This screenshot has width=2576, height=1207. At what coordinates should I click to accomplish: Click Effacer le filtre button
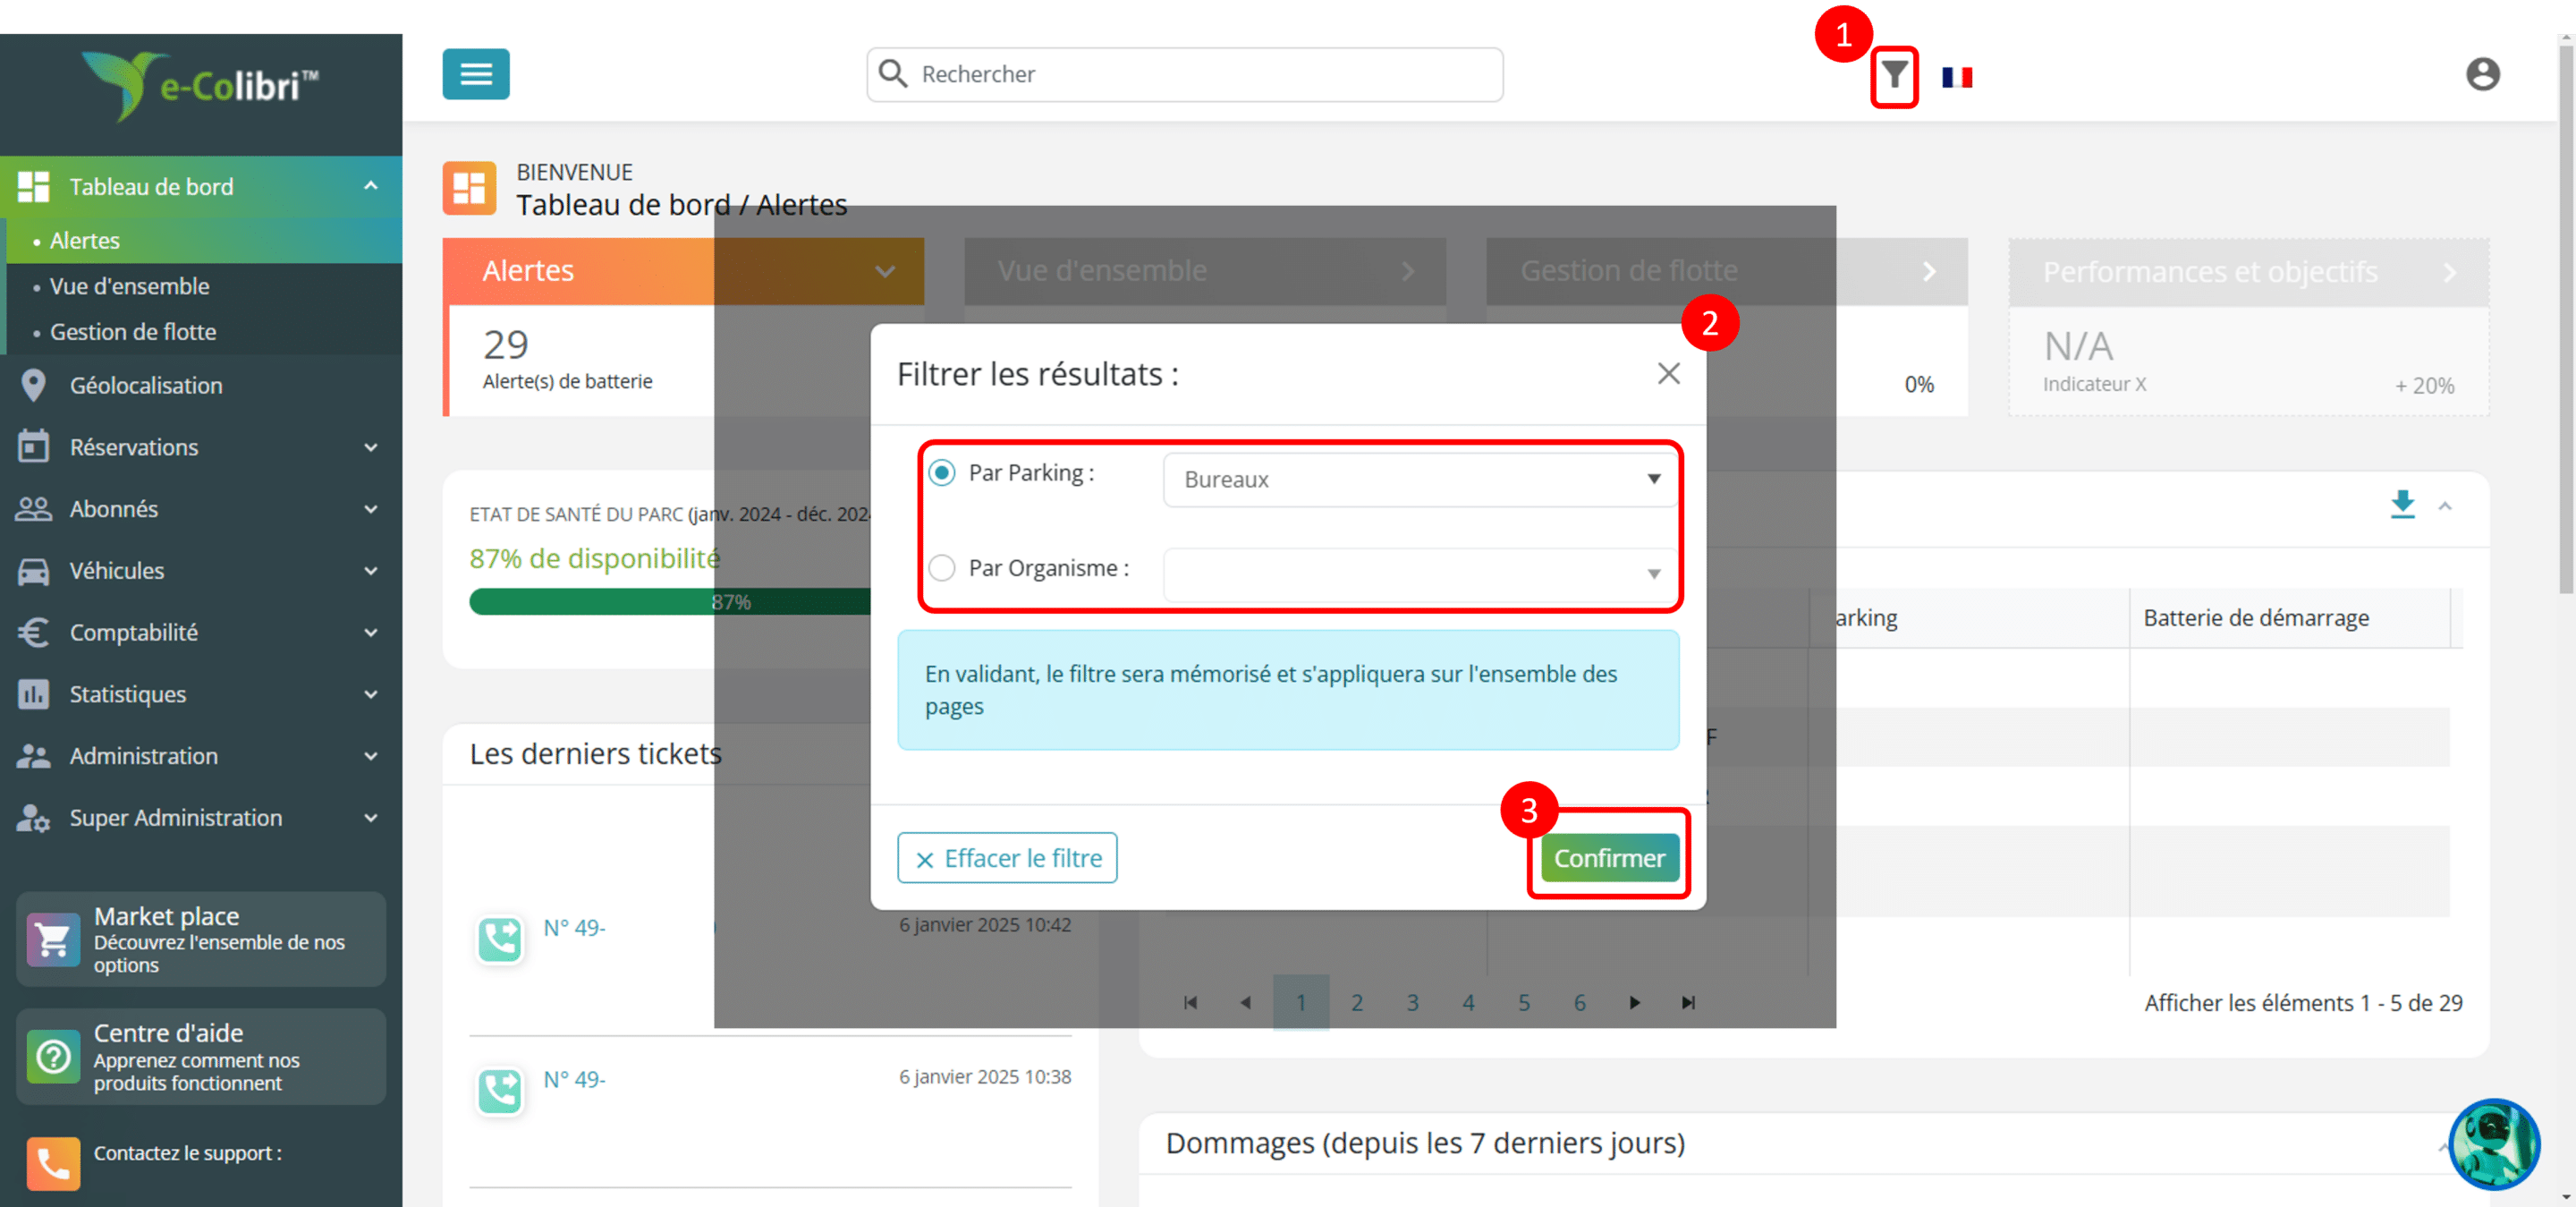click(x=1007, y=858)
